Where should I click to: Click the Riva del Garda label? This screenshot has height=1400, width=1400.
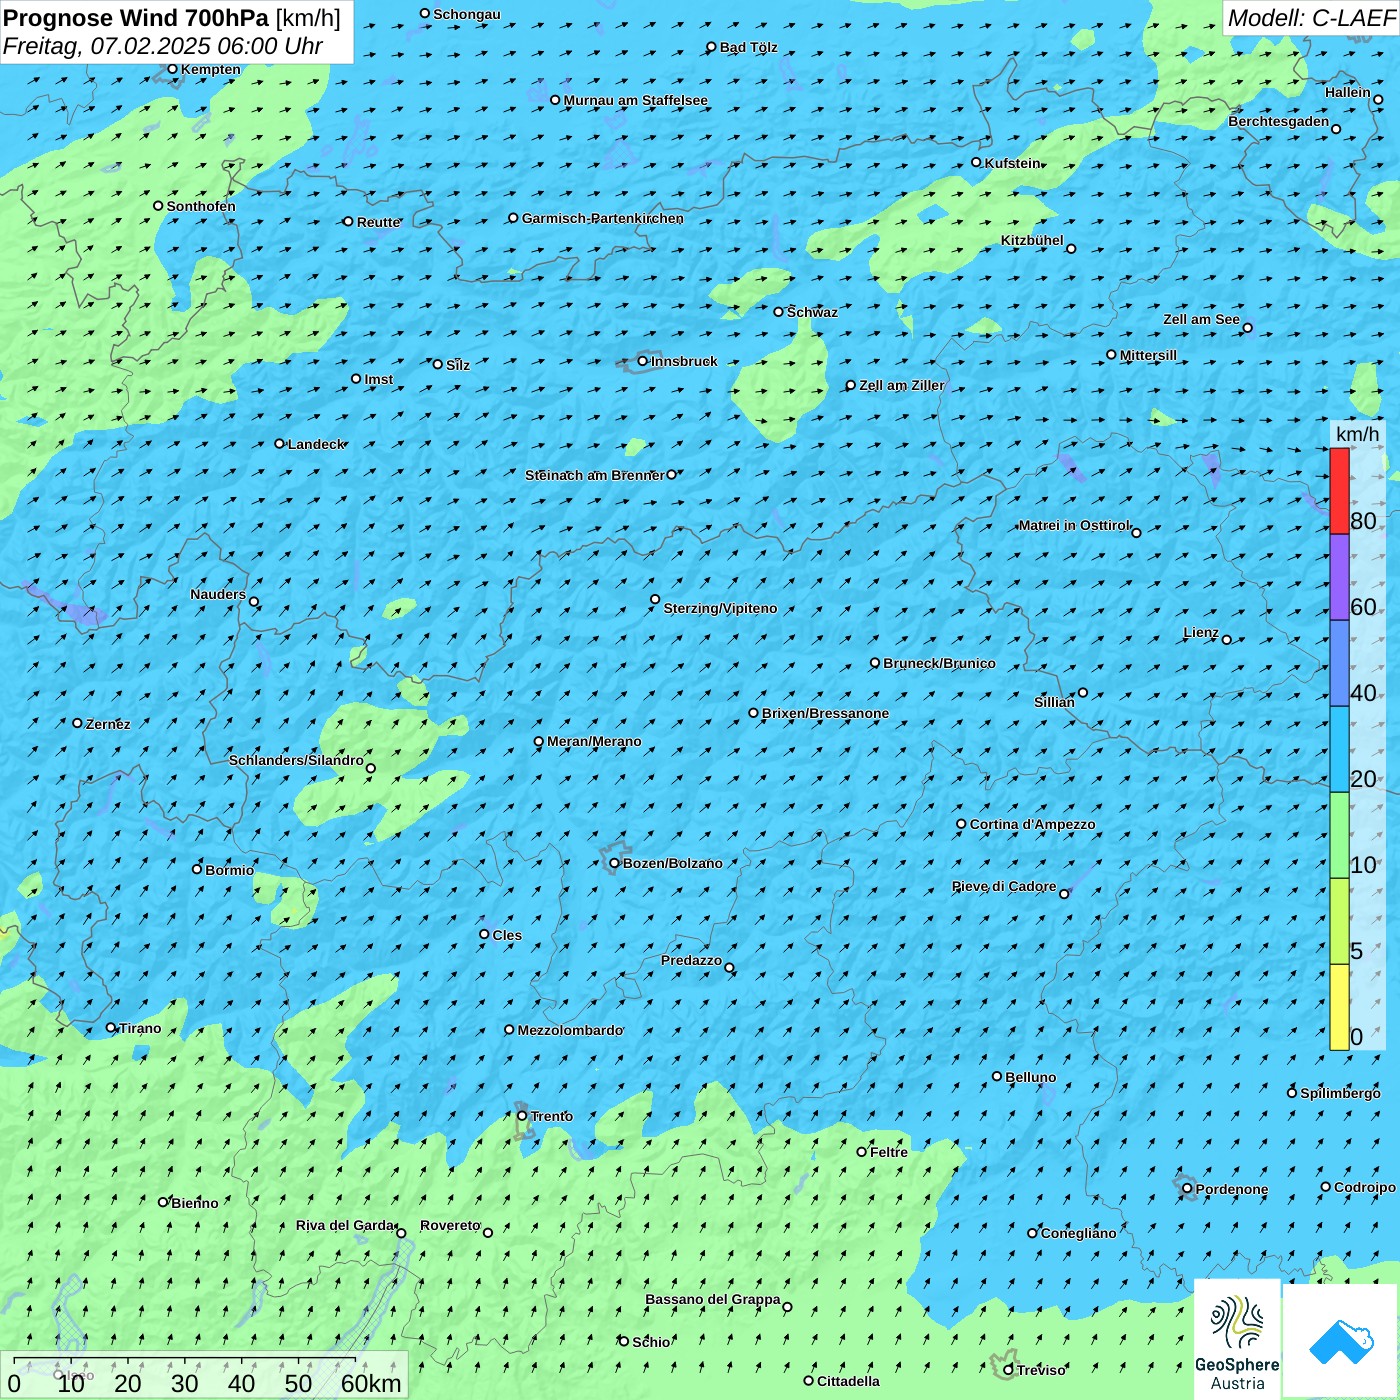pyautogui.click(x=345, y=1225)
